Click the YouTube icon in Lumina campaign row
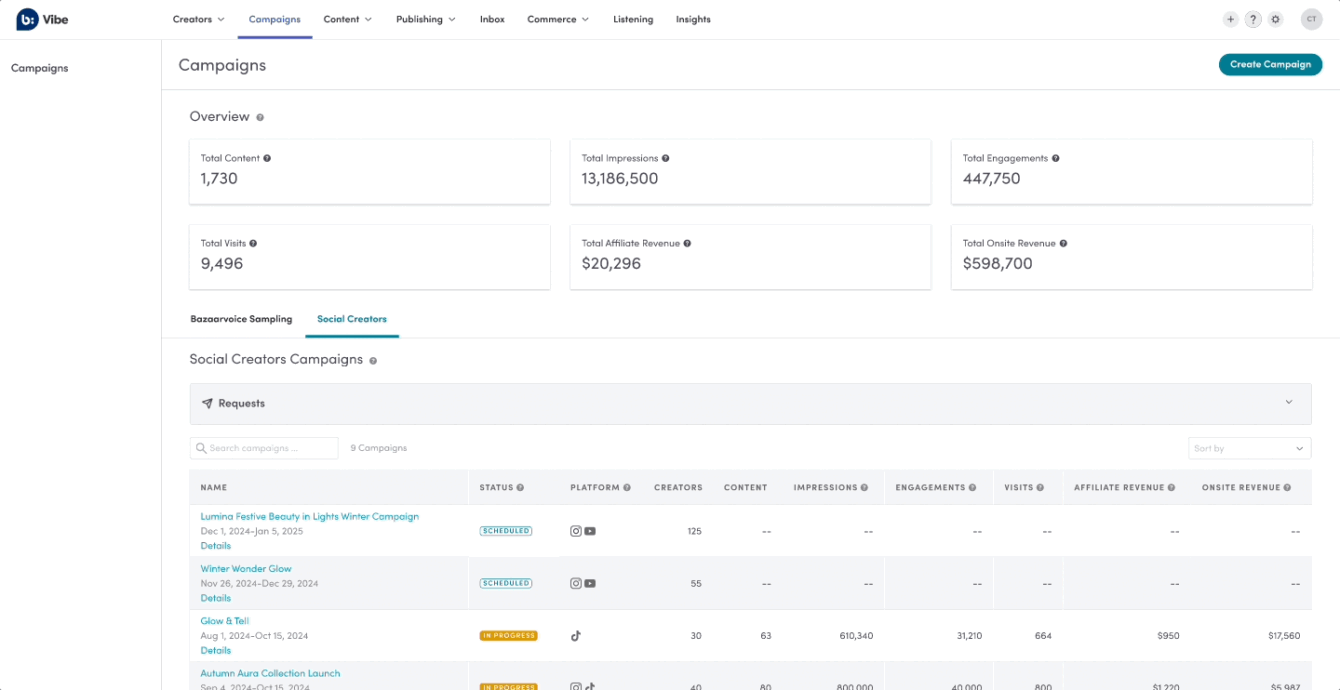This screenshot has height=690, width=1340. 589,530
